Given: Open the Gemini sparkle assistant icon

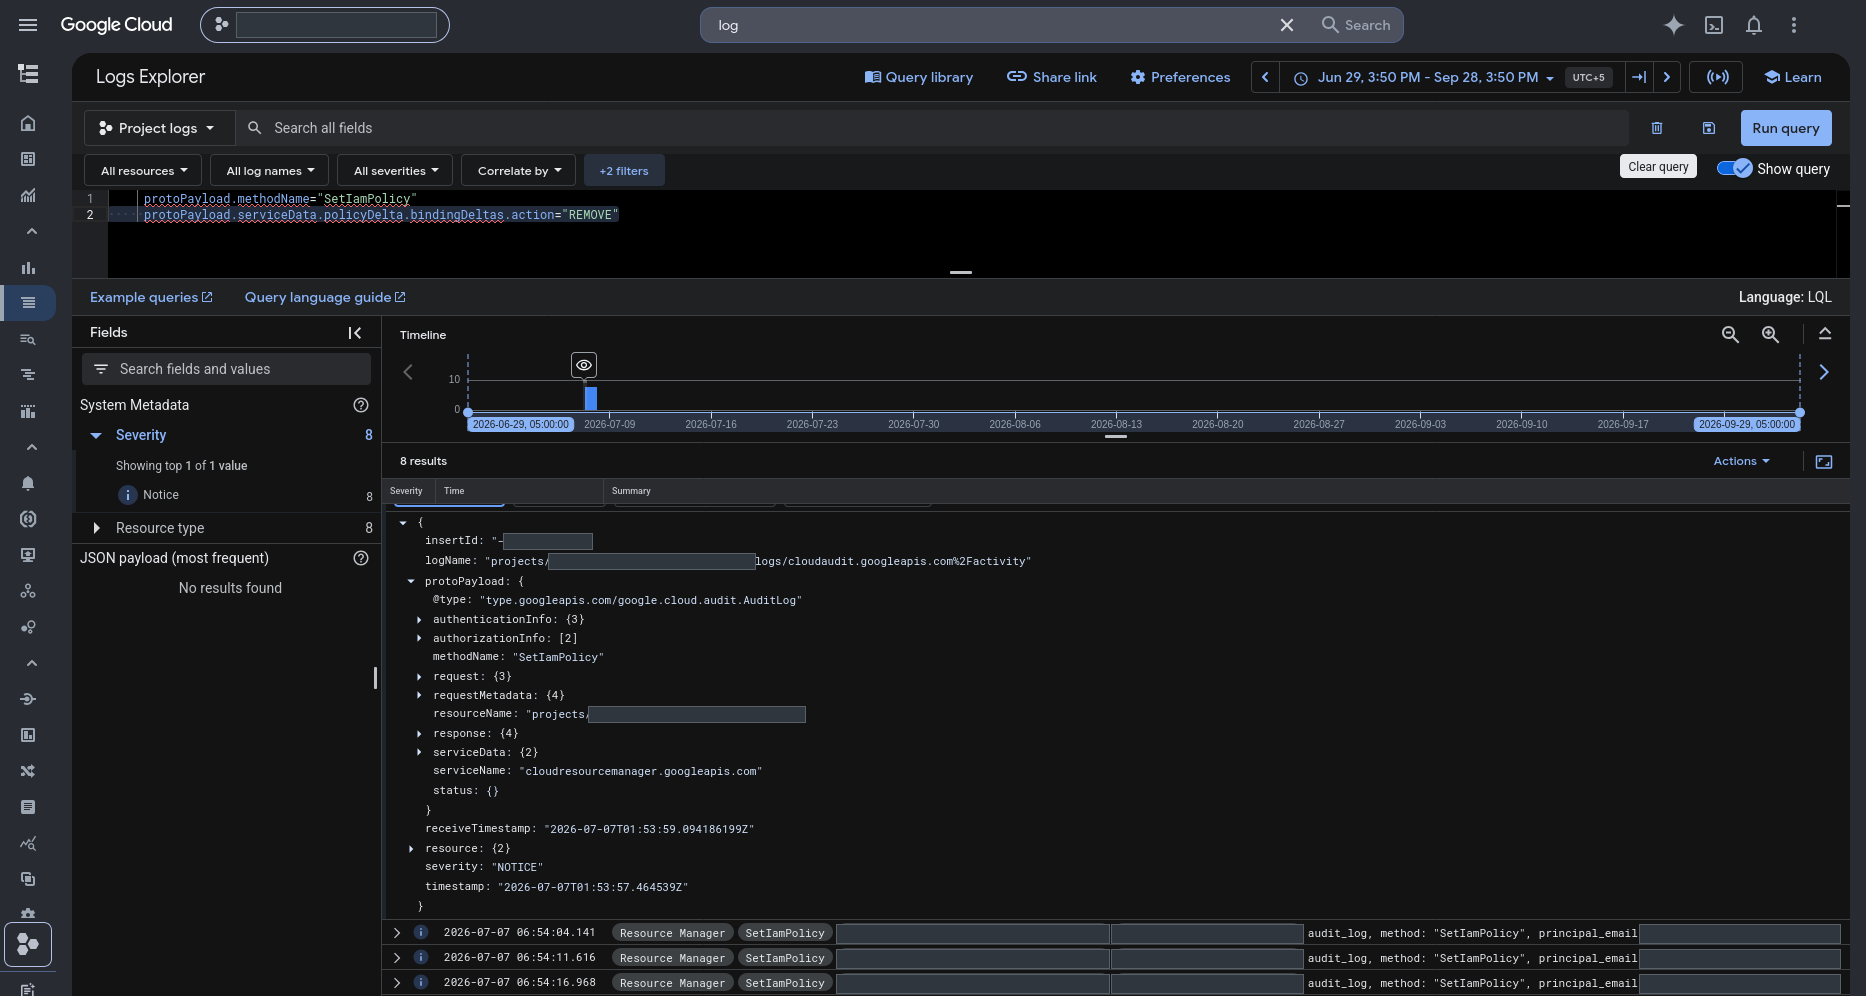Looking at the screenshot, I should coord(1673,25).
